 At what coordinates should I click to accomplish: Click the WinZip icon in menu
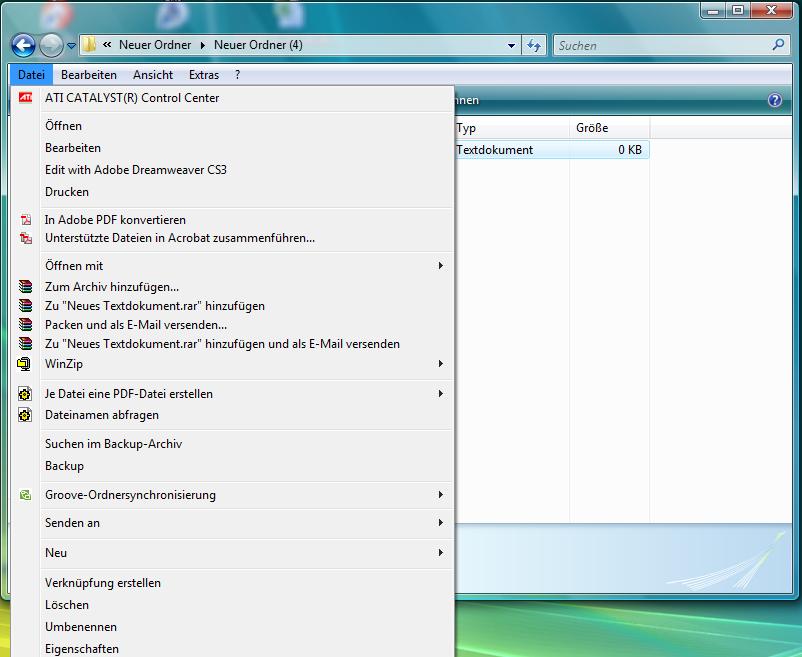(25, 364)
